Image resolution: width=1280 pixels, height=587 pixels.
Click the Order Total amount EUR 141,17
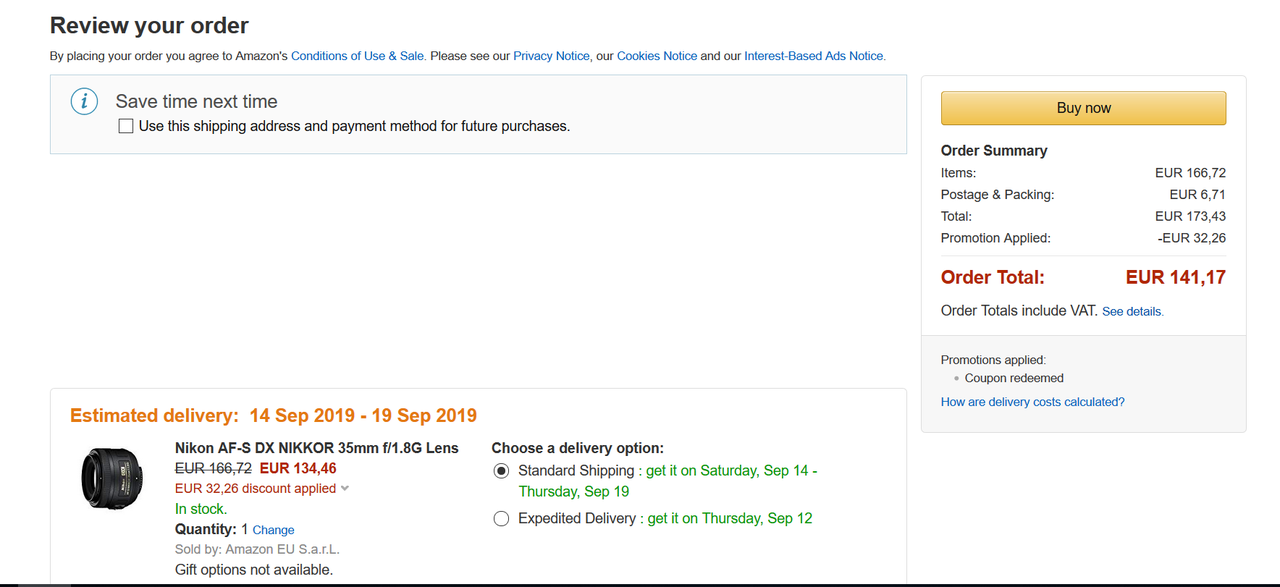pos(1175,277)
